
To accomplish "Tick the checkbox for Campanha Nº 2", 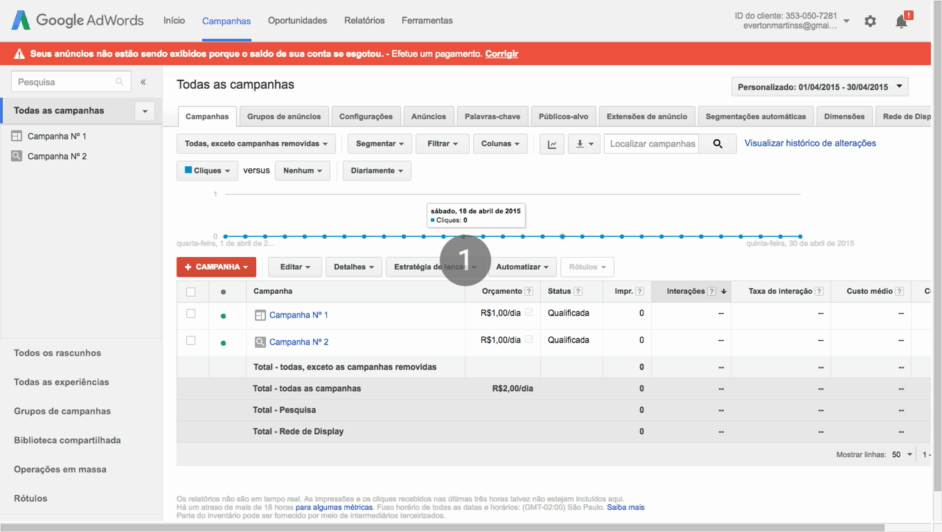I will point(191,340).
